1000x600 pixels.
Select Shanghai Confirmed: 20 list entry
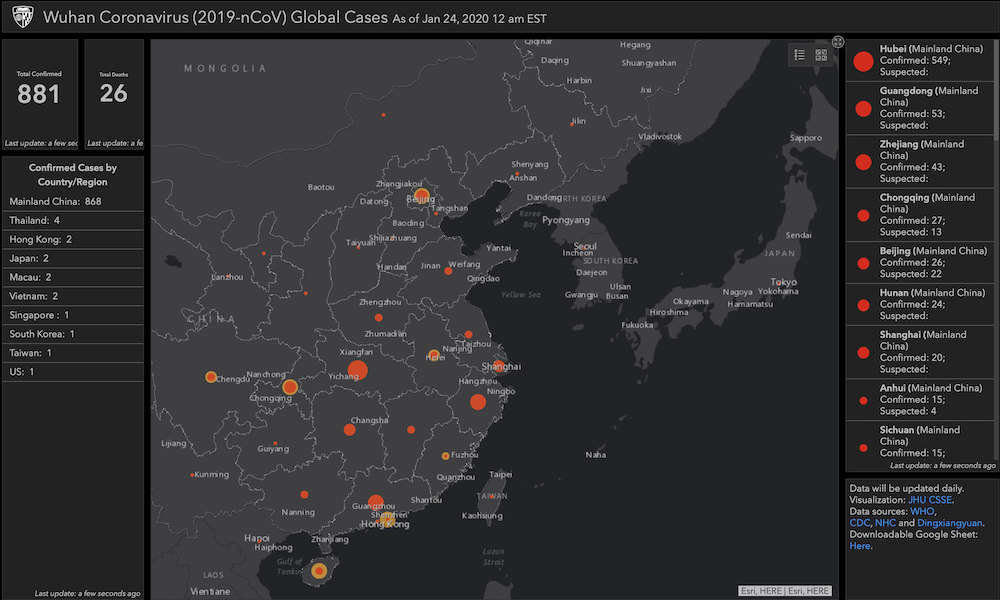point(920,351)
